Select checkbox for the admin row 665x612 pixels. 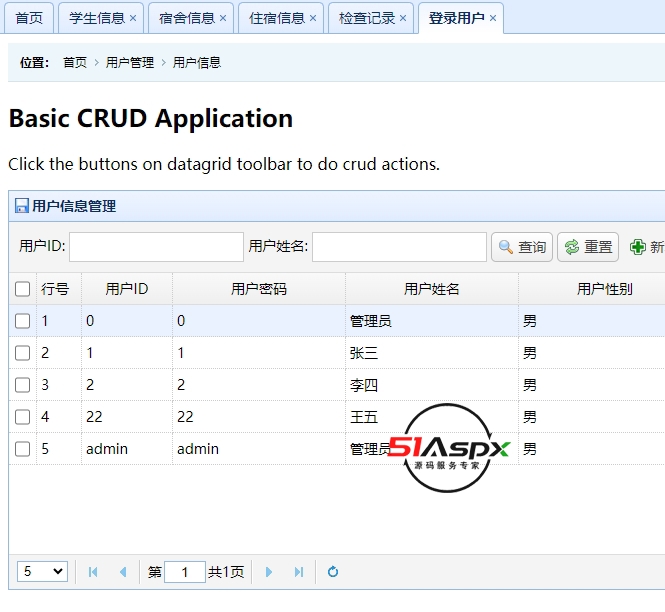(23, 449)
